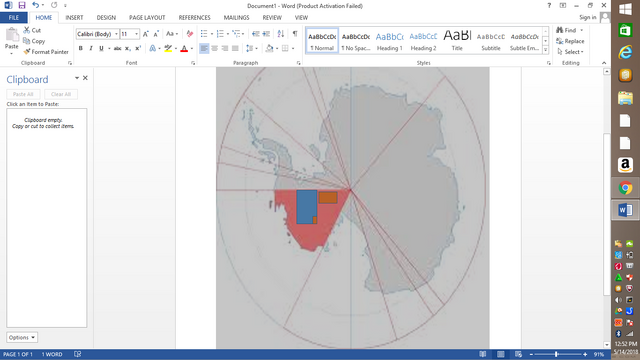Apply subscript formatting

pyautogui.click(x=128, y=48)
